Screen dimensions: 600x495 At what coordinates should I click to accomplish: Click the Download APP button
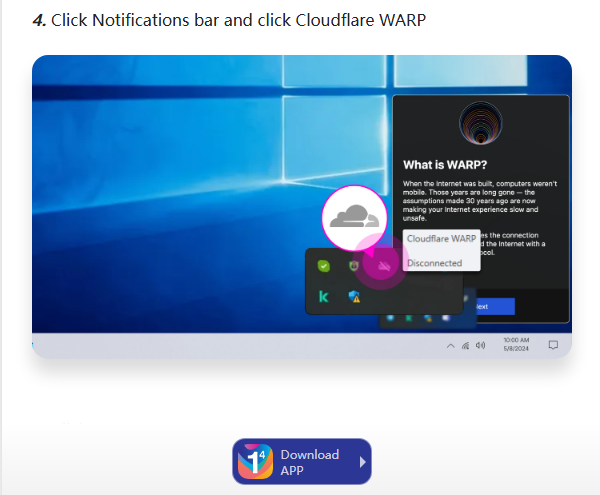click(x=302, y=461)
